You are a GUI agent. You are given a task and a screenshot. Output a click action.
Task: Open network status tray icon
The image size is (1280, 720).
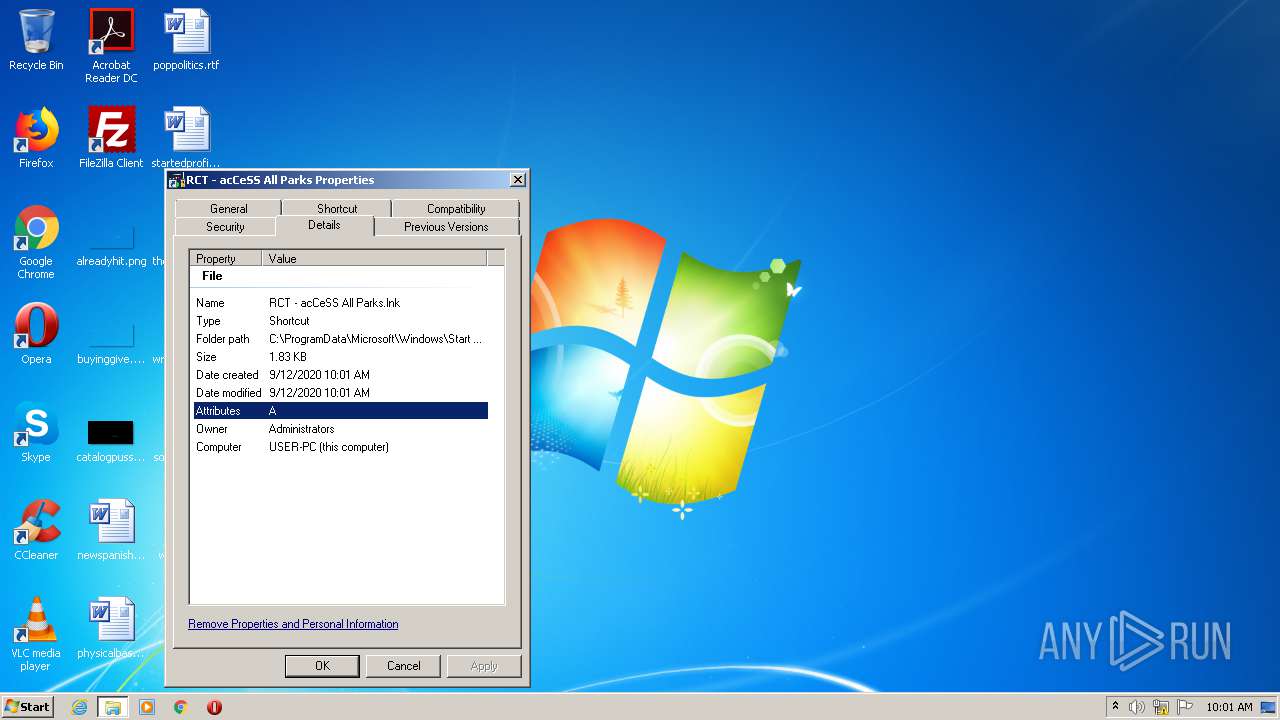(x=1161, y=707)
